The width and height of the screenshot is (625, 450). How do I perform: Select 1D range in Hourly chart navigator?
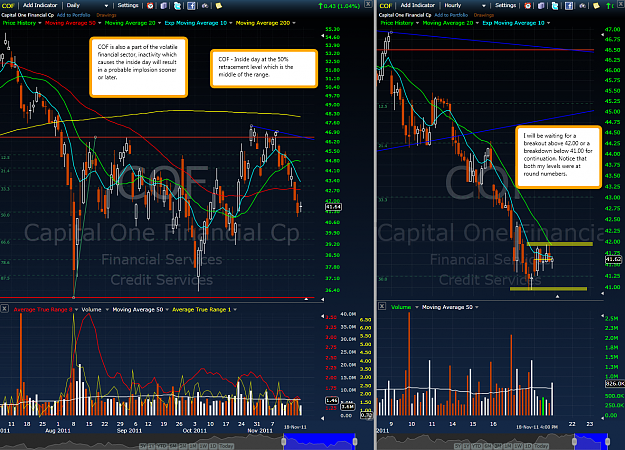[x=528, y=446]
